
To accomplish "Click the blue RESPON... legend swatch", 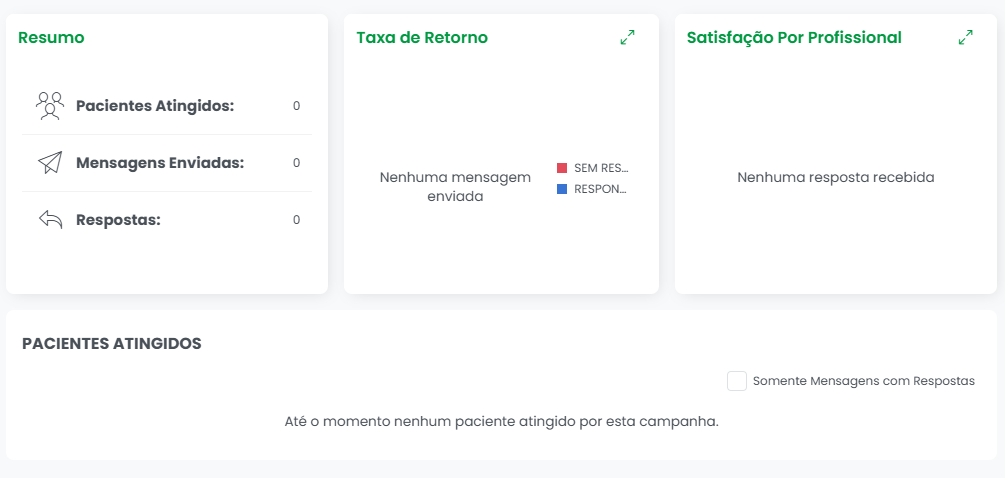I will coord(562,189).
